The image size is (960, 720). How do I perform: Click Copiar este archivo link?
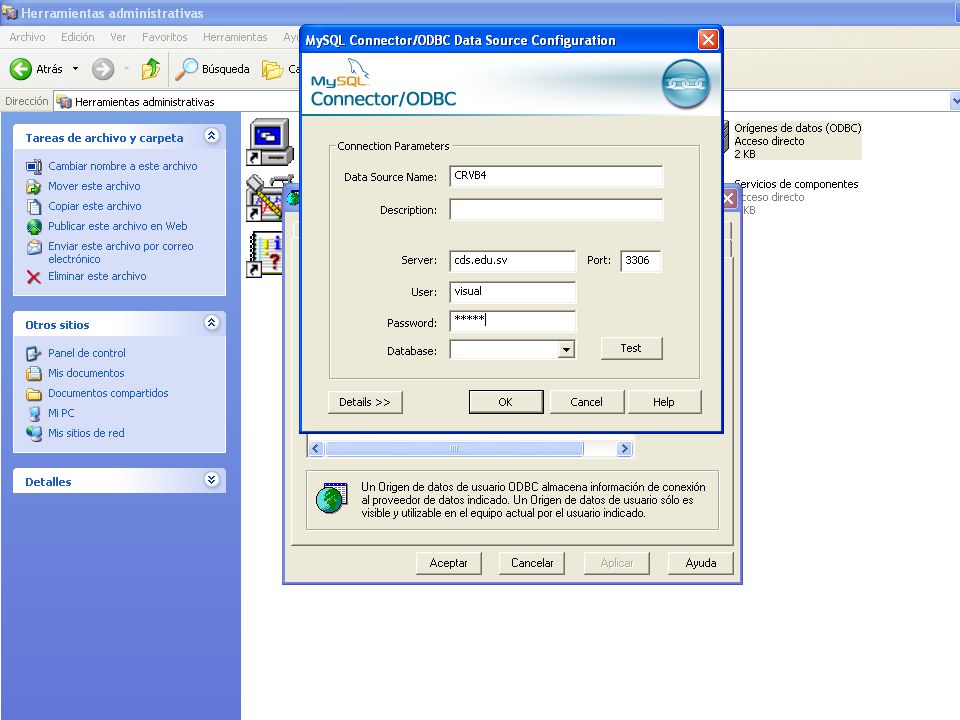[95, 206]
